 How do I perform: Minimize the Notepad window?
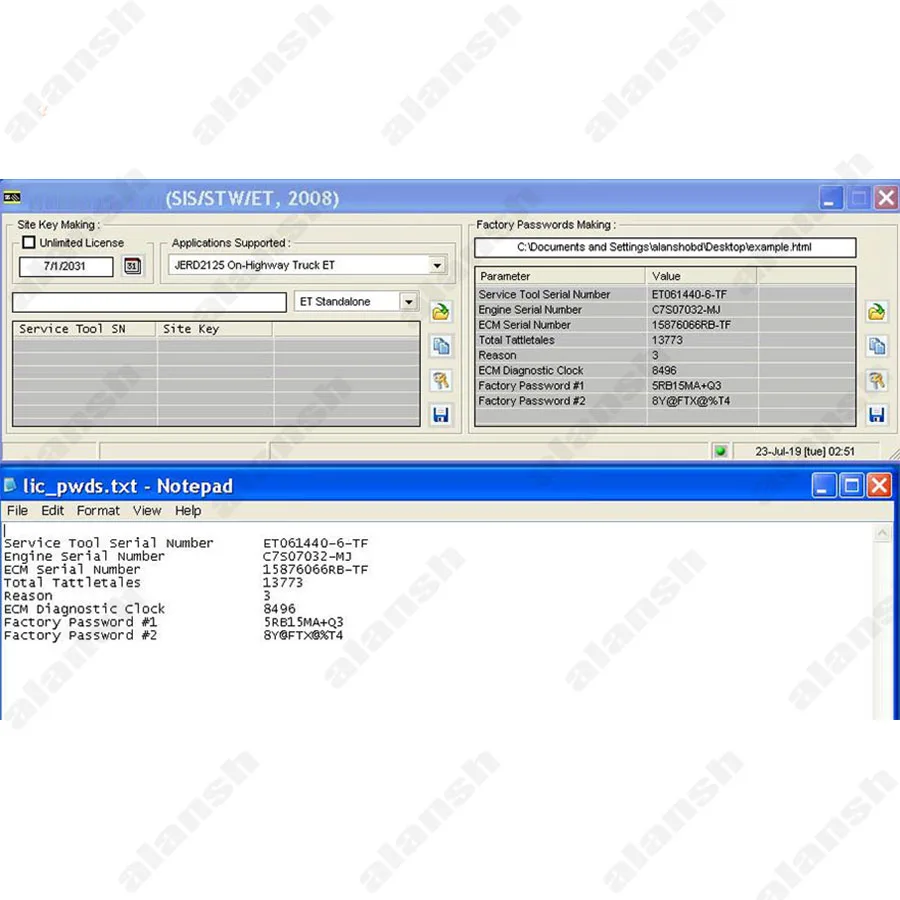click(824, 486)
